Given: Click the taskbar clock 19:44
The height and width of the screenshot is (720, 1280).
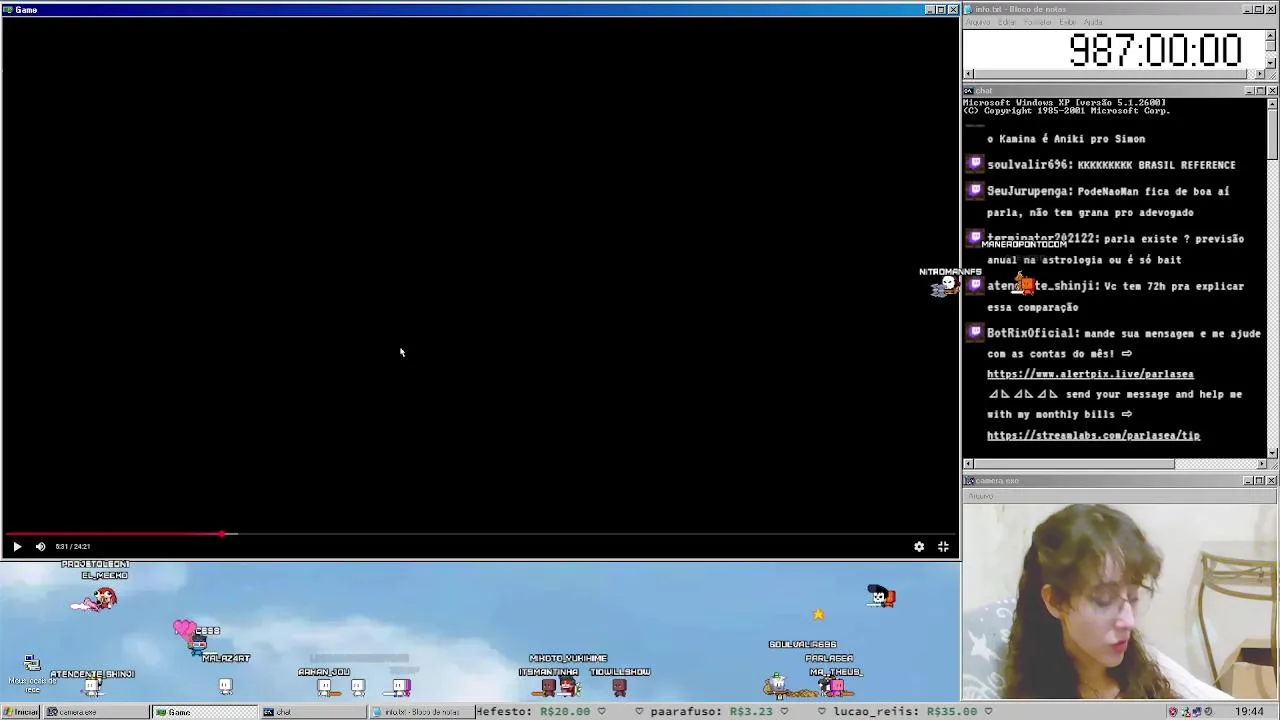Looking at the screenshot, I should (1248, 712).
